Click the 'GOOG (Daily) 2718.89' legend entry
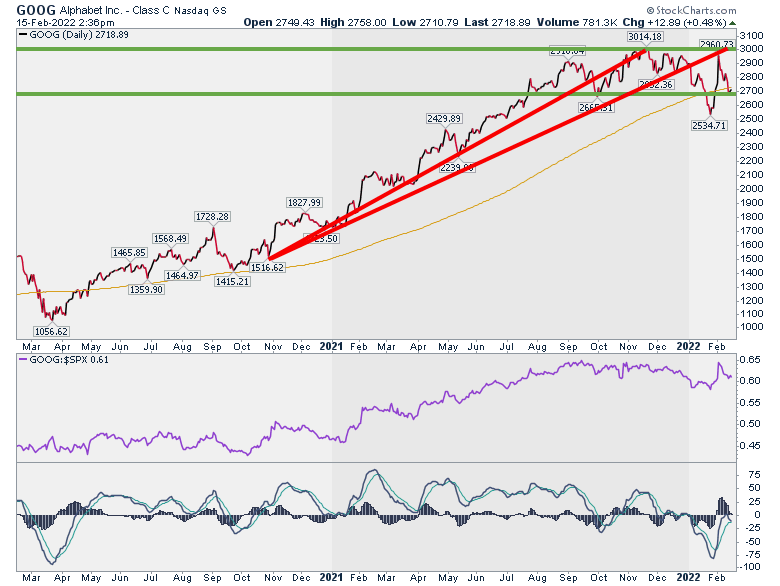The width and height of the screenshot is (780, 586). [74, 35]
